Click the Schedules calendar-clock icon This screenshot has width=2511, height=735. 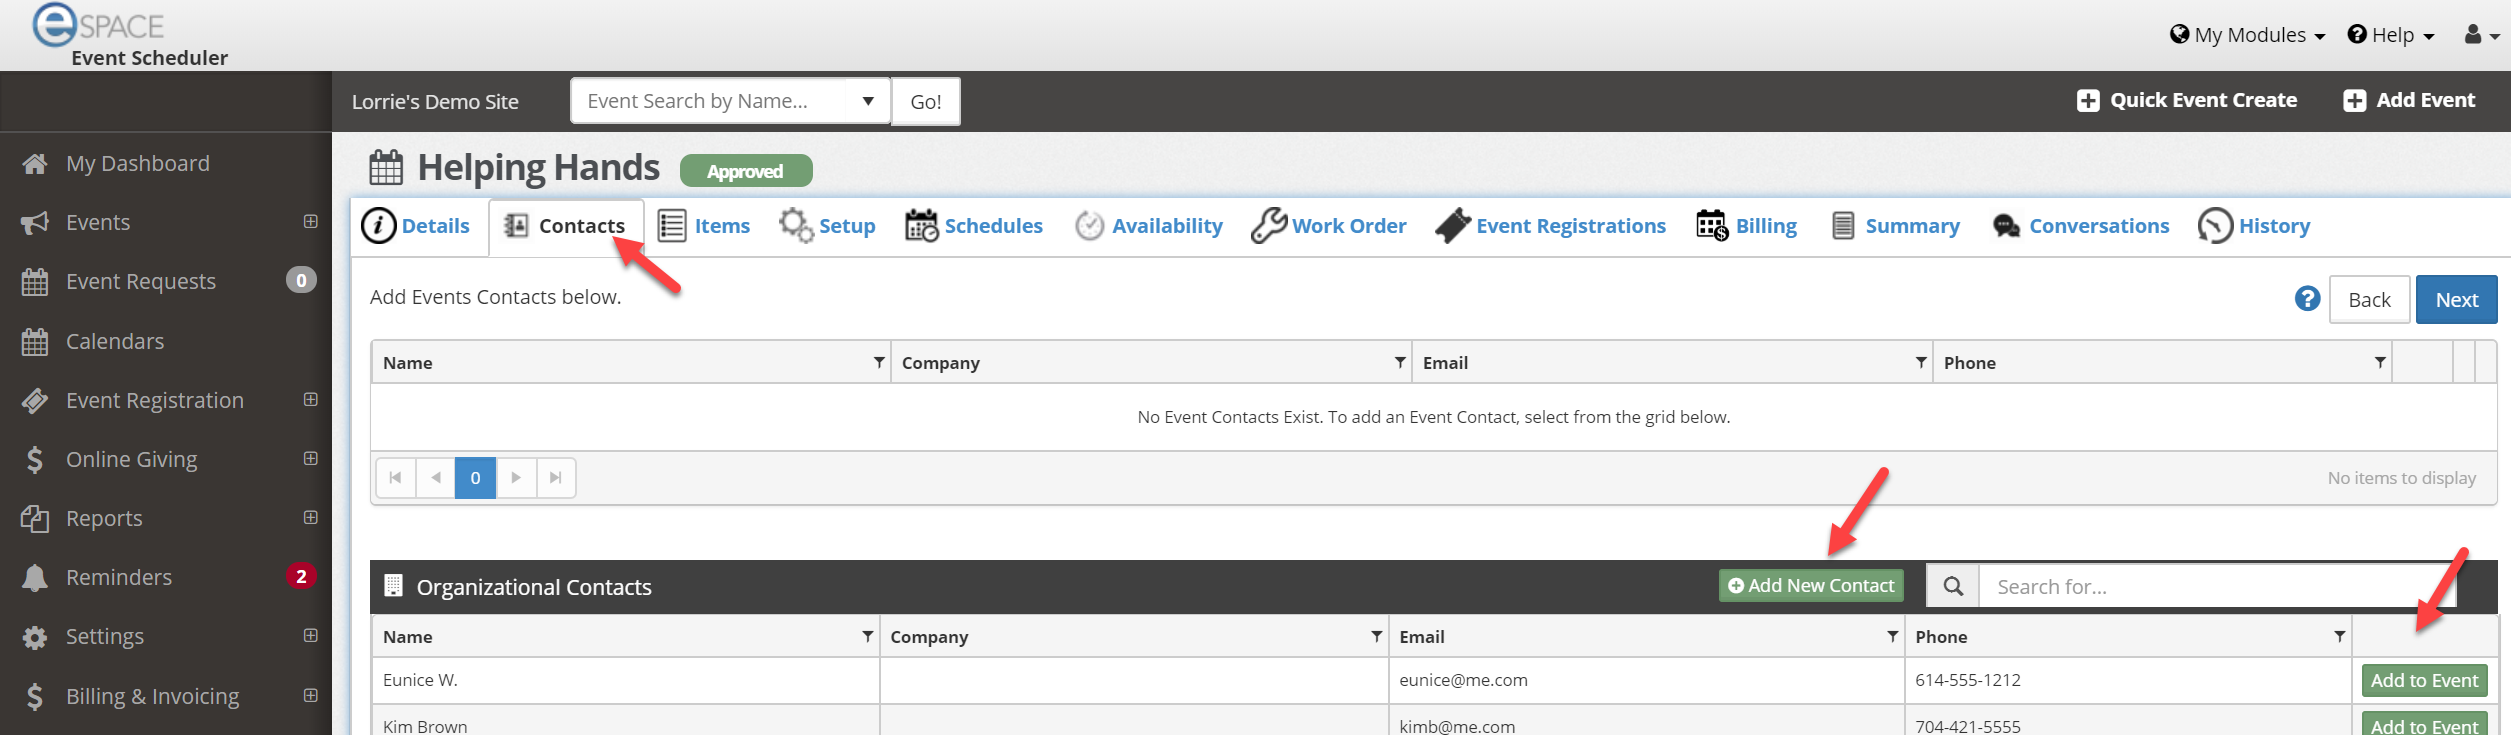click(921, 226)
